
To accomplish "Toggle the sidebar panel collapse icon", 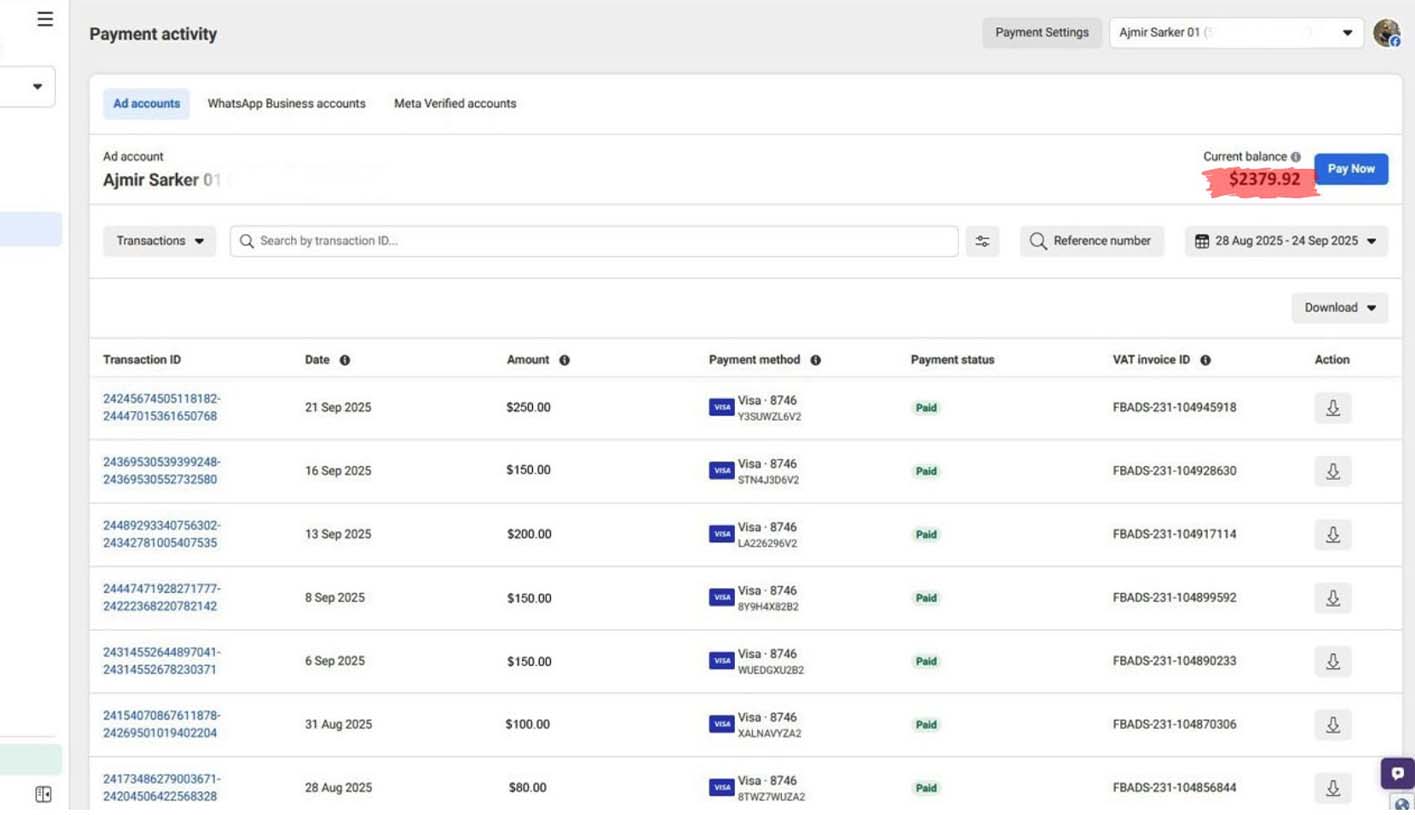I will click(x=43, y=794).
